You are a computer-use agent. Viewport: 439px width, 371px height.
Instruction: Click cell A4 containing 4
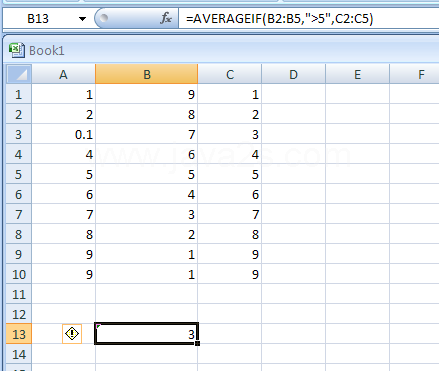coord(63,154)
